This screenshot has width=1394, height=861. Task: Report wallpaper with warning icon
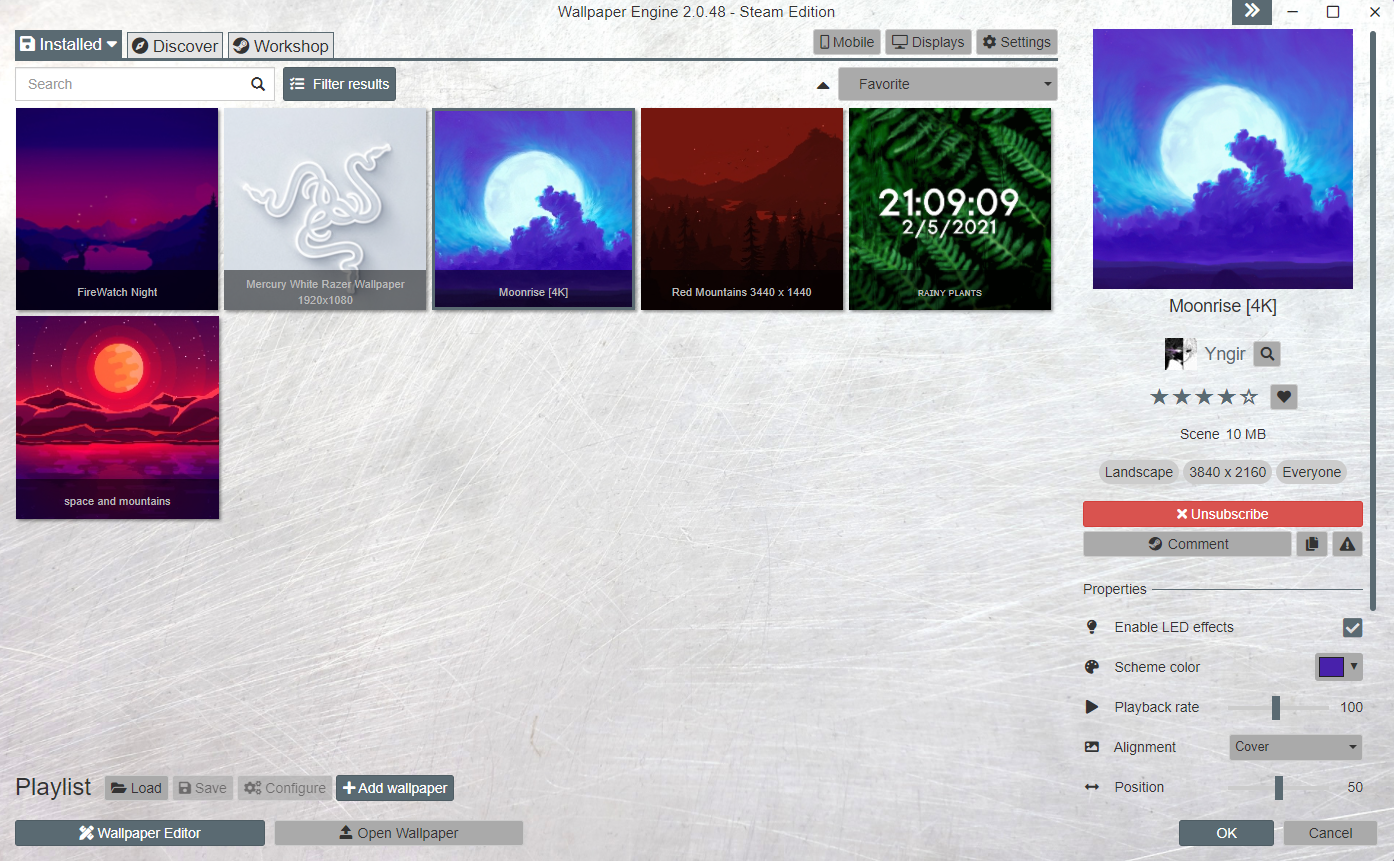[1347, 544]
